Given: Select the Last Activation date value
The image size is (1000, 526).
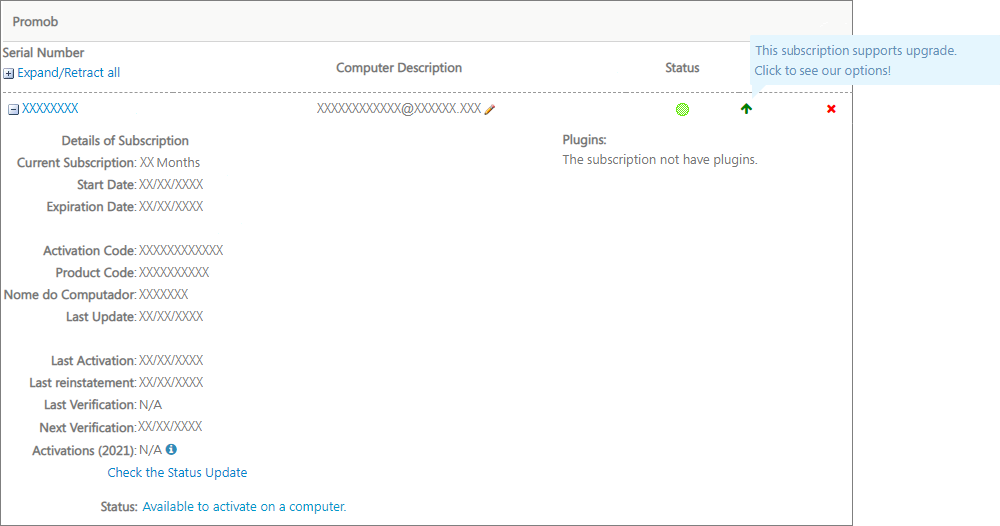Looking at the screenshot, I should [x=171, y=361].
